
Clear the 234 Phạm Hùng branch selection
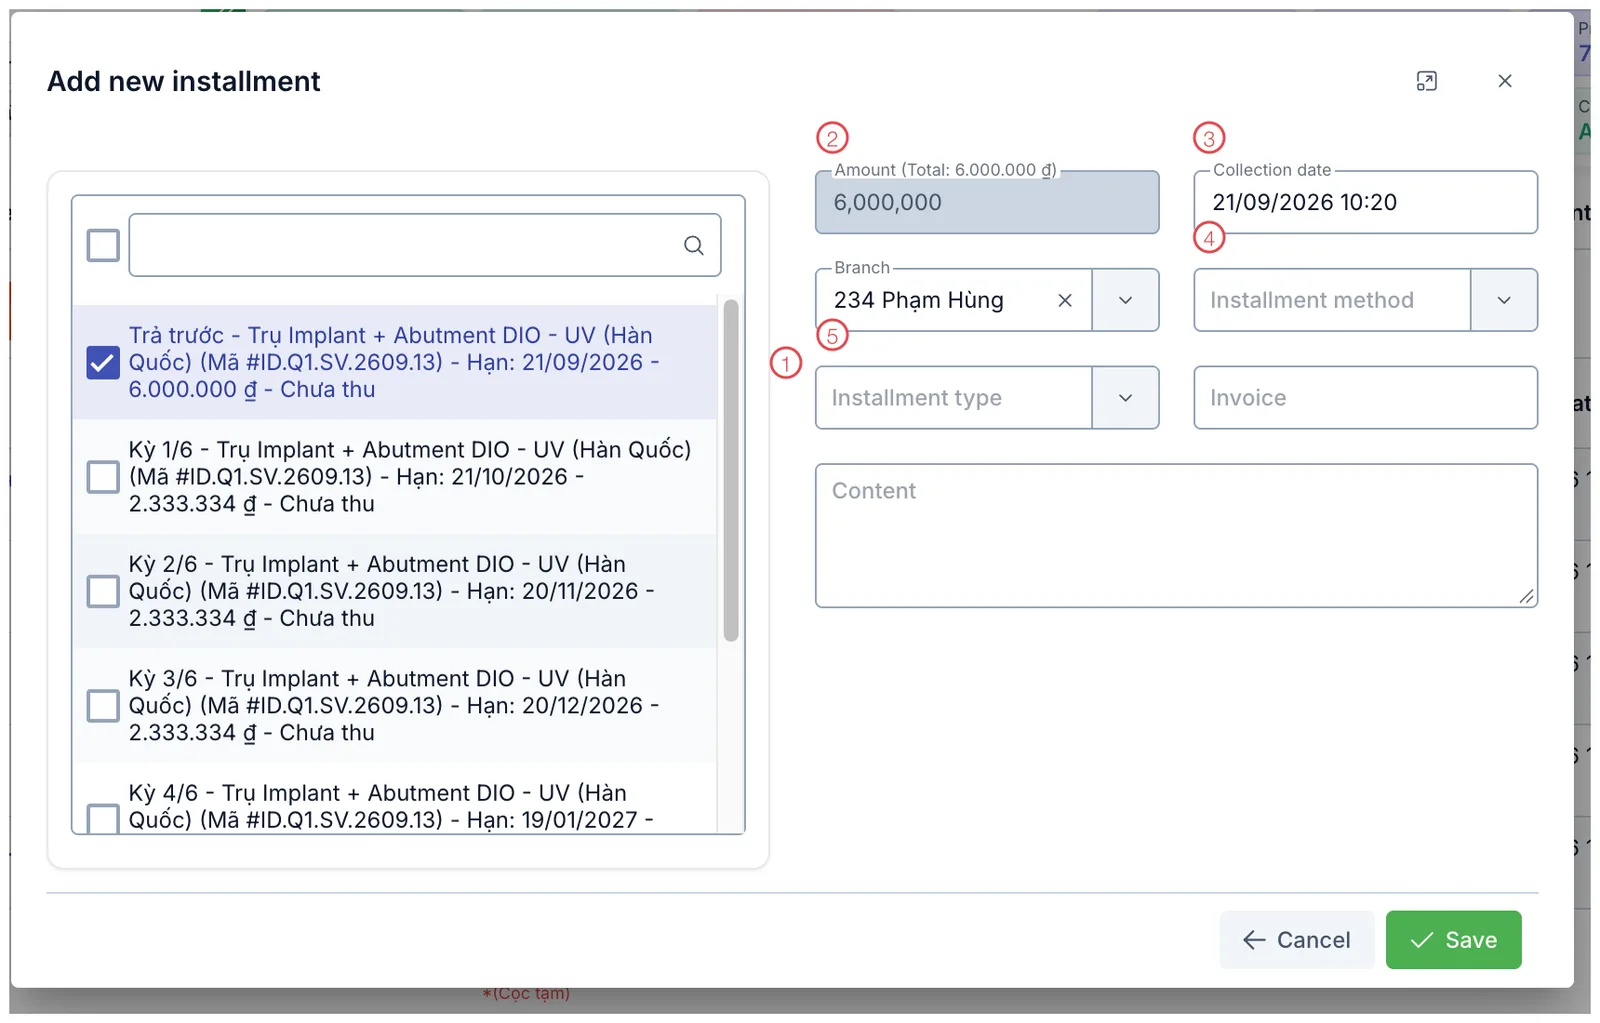pos(1065,300)
